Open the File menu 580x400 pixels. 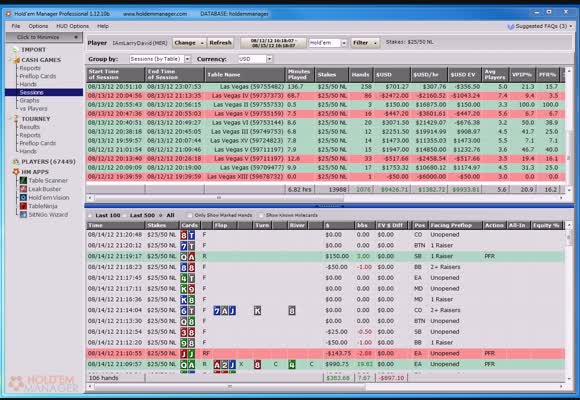coord(16,26)
